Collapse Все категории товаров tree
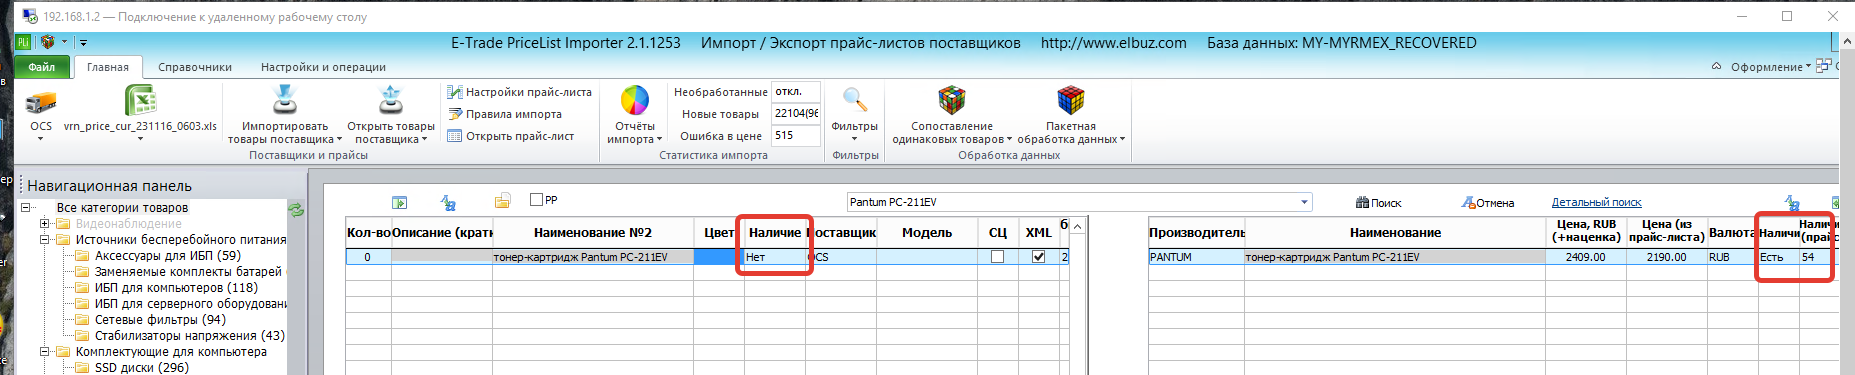This screenshot has width=1855, height=375. tap(26, 208)
